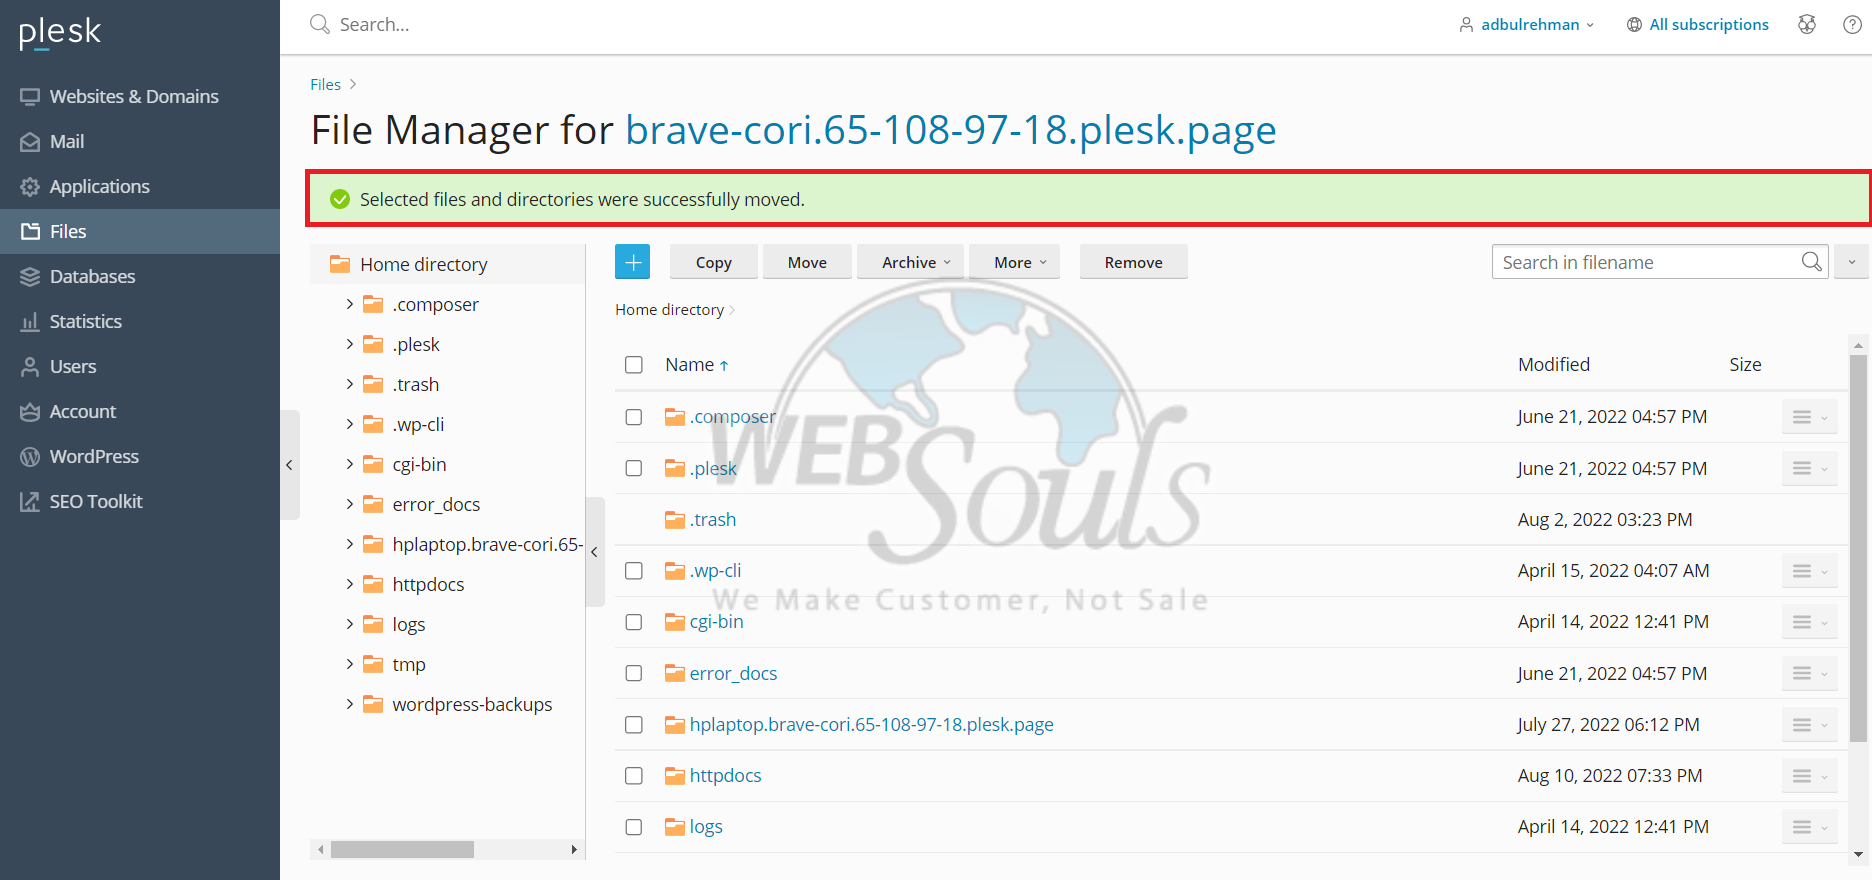
Task: Check the .wp-cli row checkbox
Action: coord(634,571)
